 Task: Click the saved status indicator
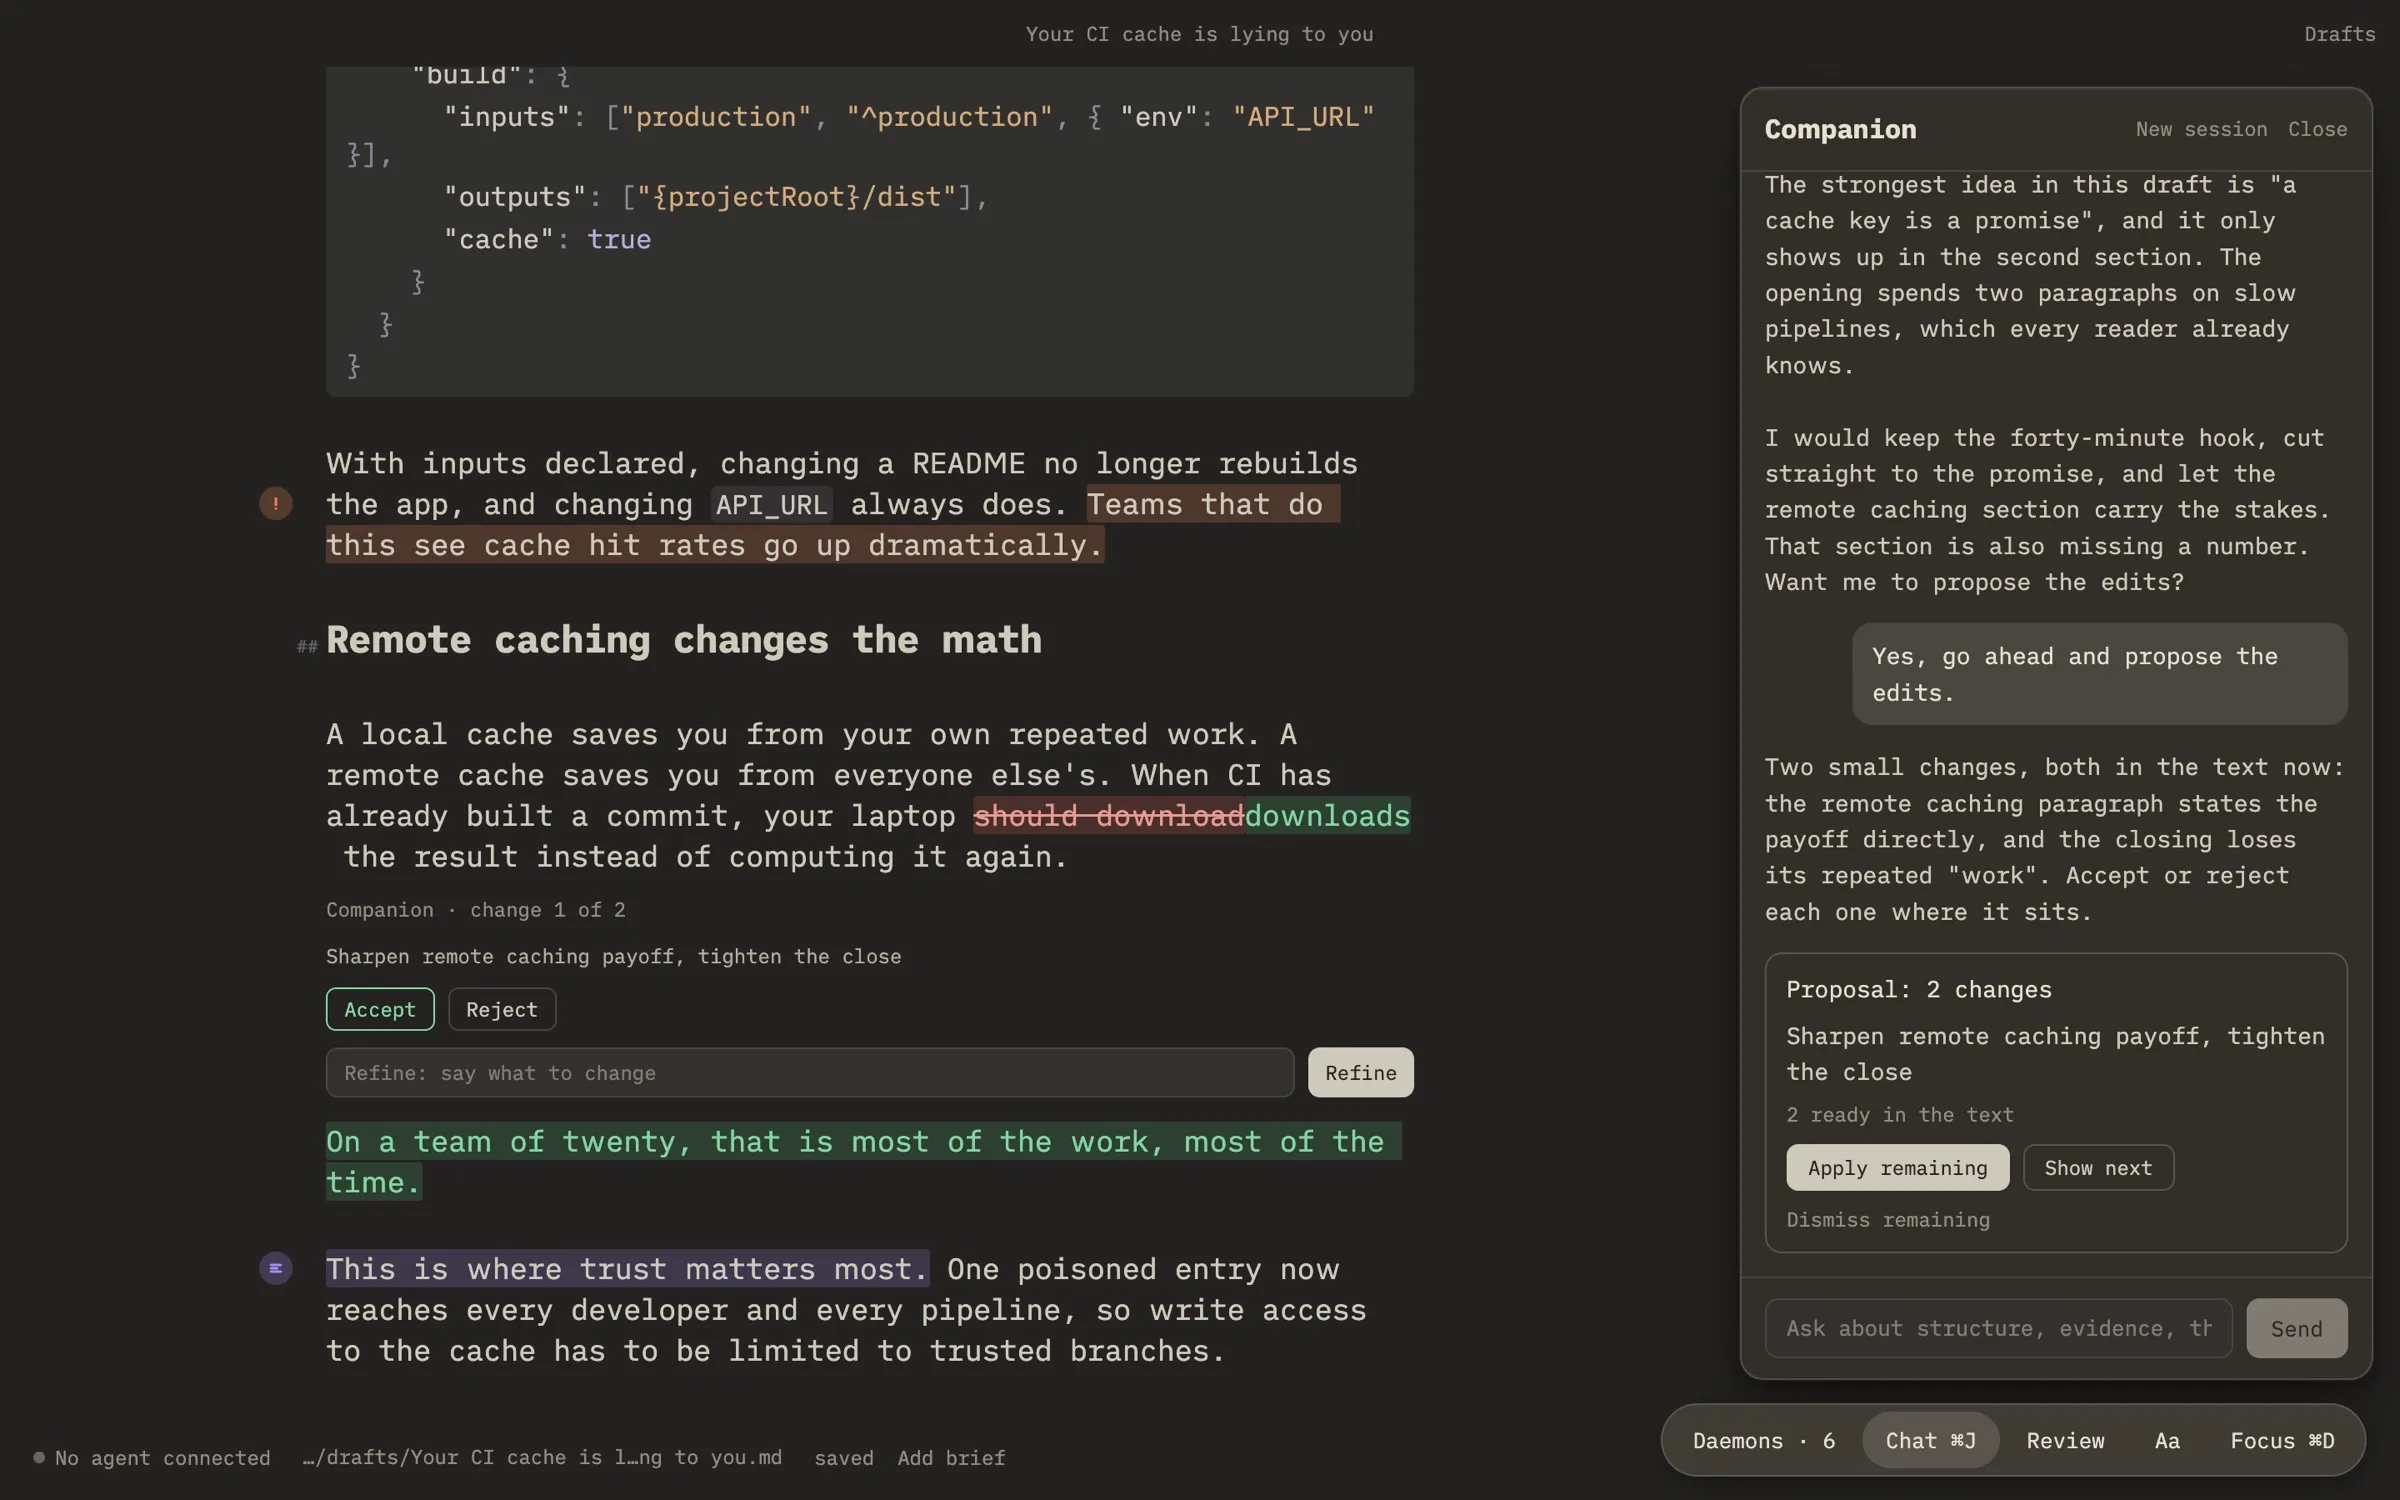tap(843, 1457)
